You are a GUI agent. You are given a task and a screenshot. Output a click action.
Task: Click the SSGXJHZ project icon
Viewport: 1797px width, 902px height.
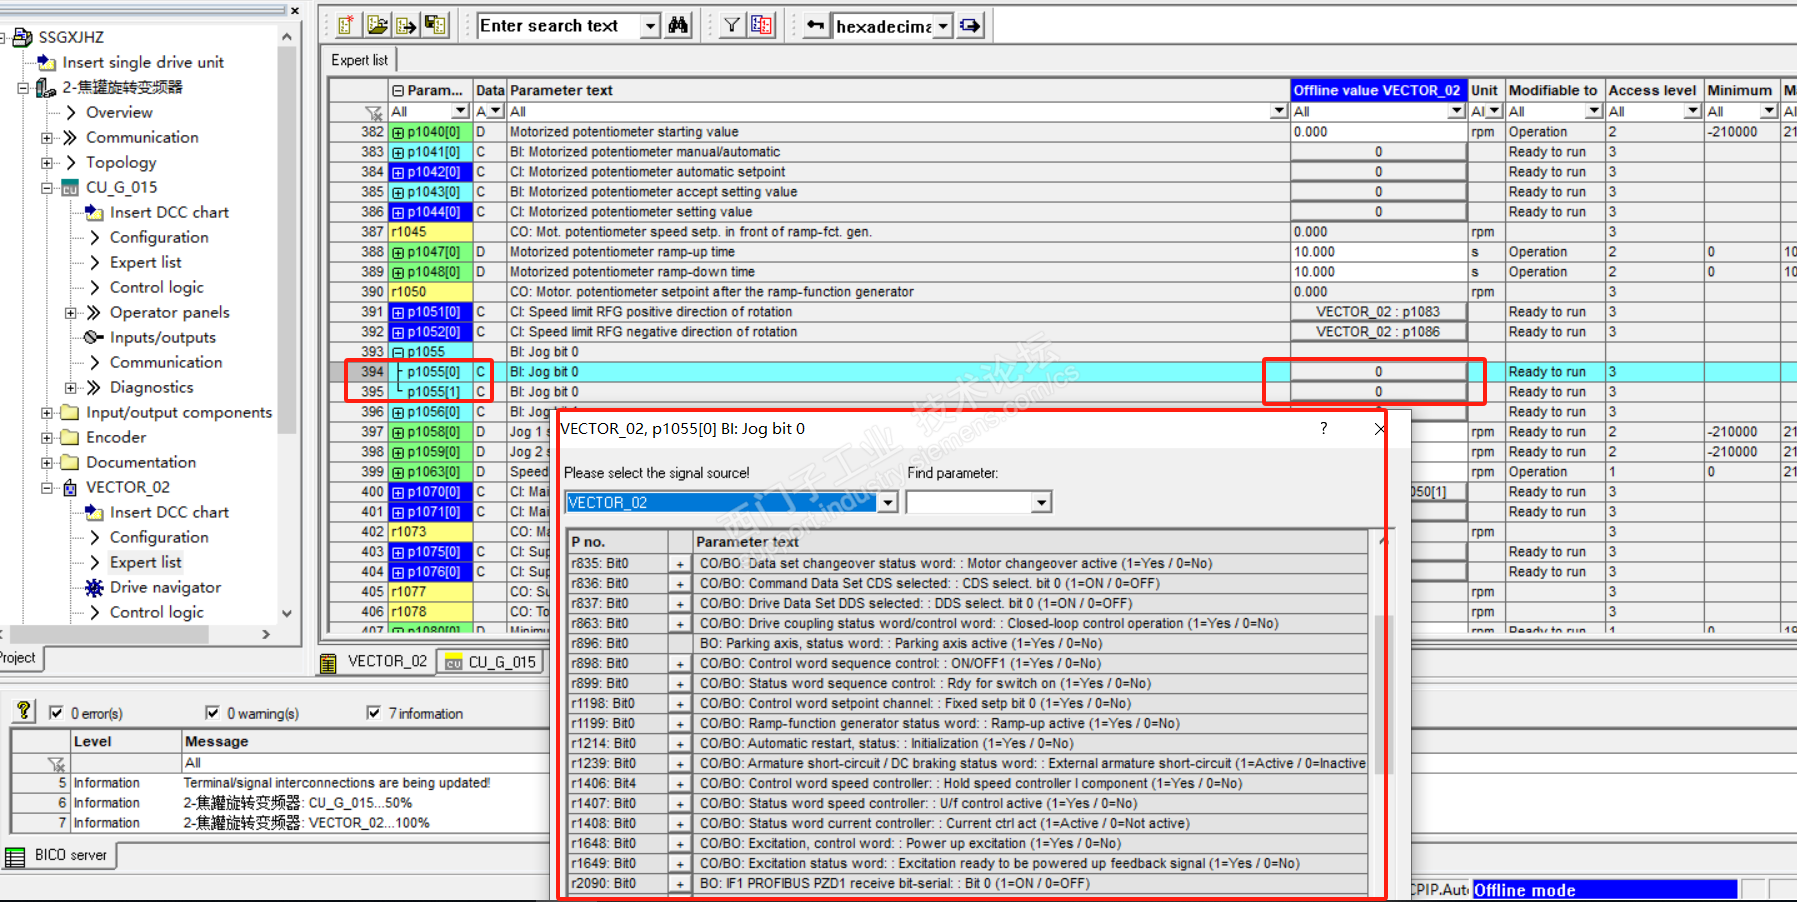[x=22, y=37]
